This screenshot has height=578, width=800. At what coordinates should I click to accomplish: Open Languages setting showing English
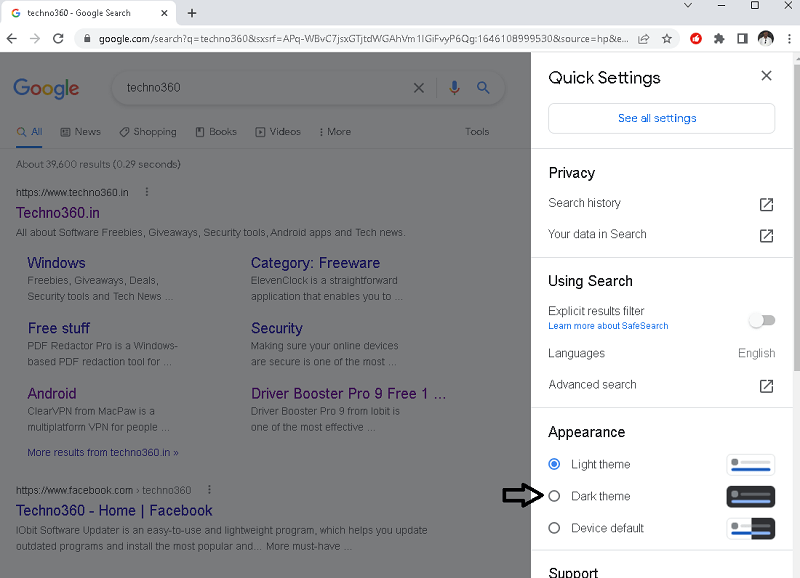[x=661, y=353]
